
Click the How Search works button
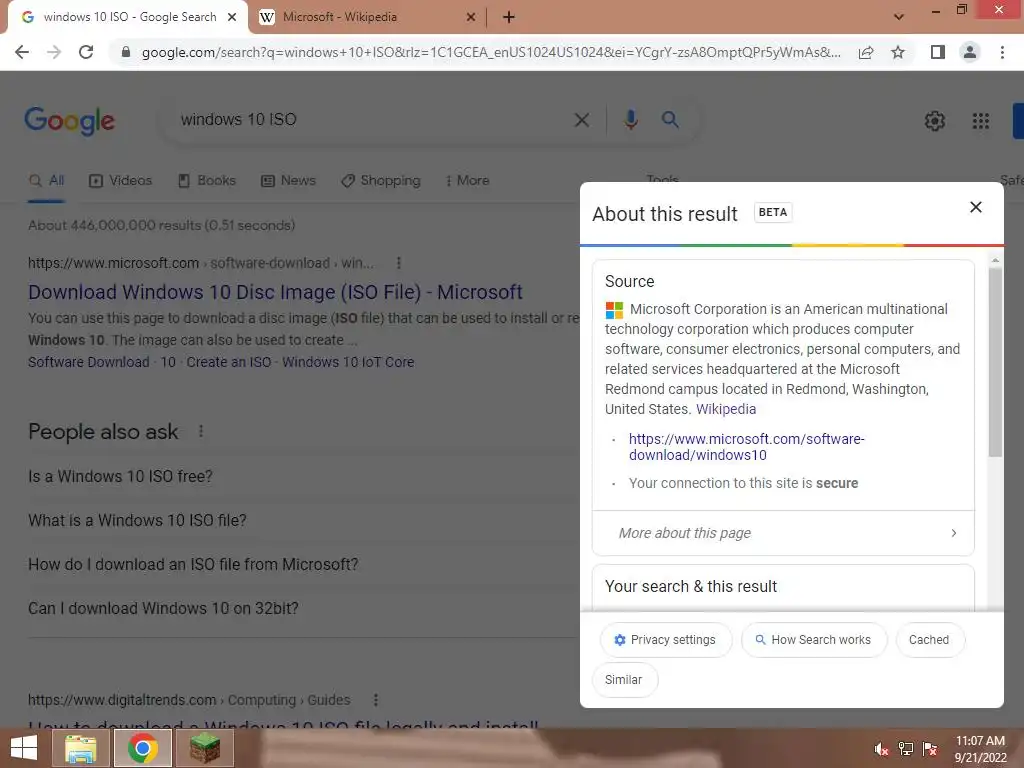pos(814,640)
